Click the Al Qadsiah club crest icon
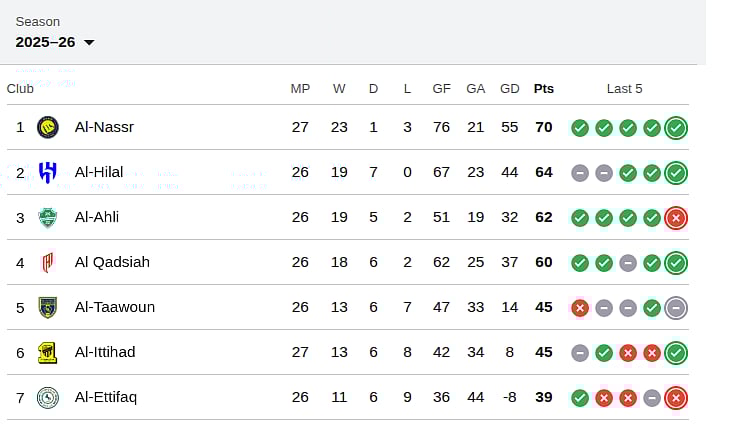This screenshot has height=424, width=745. coord(47,262)
